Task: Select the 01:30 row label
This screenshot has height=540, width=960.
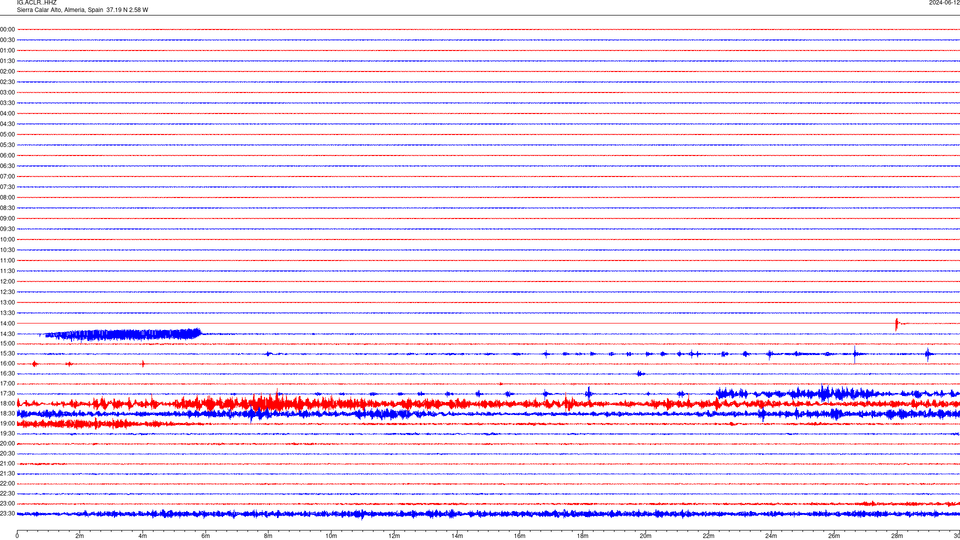Action: (7, 61)
